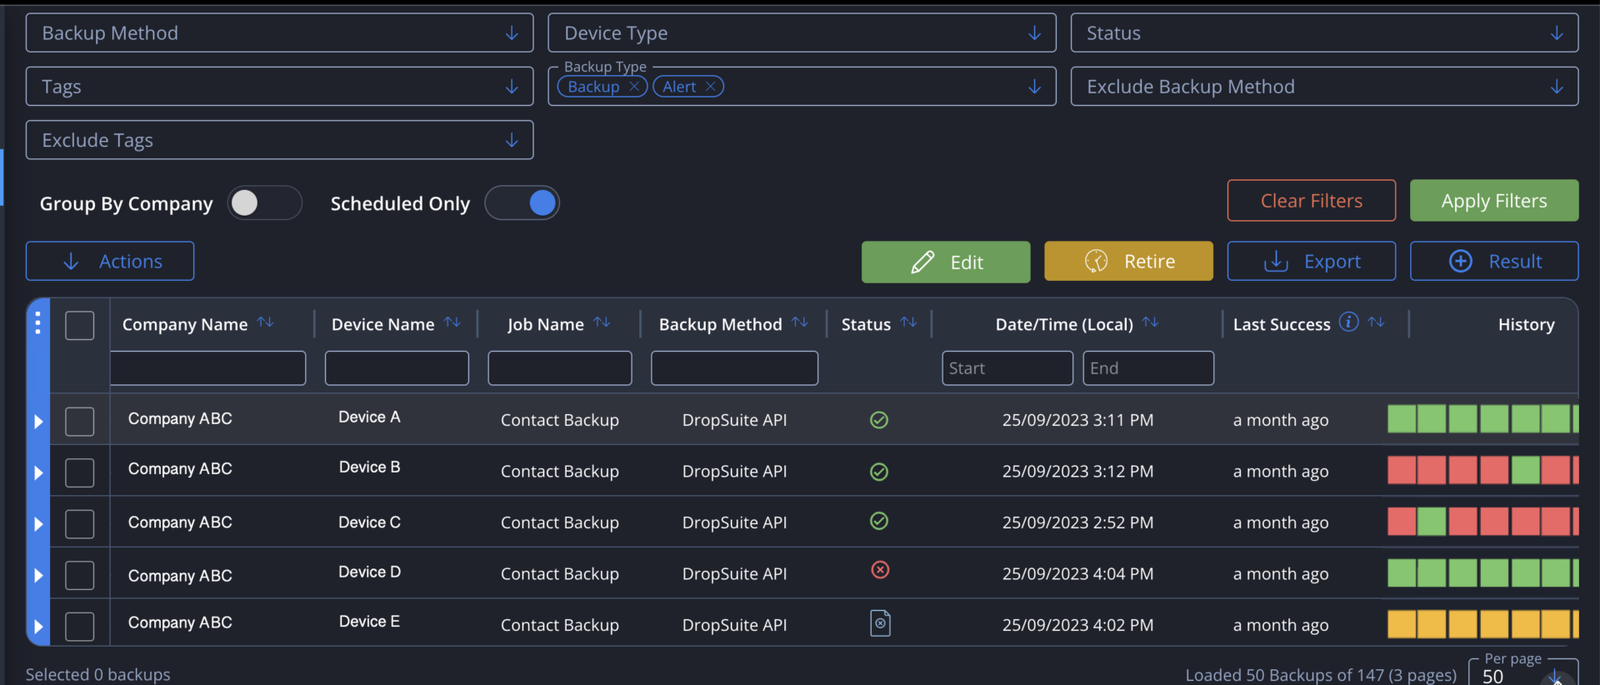The height and width of the screenshot is (685, 1600).
Task: Click the first green history block for Device A
Action: point(1402,419)
